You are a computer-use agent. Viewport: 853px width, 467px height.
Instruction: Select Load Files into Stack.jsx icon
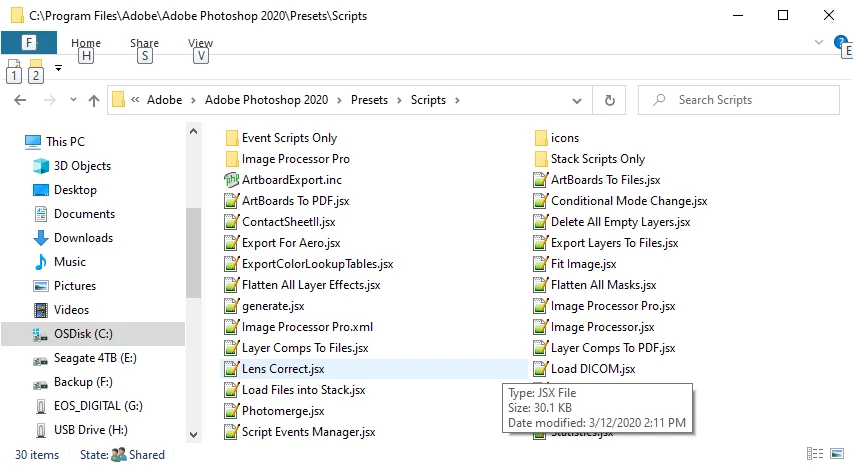(232, 390)
